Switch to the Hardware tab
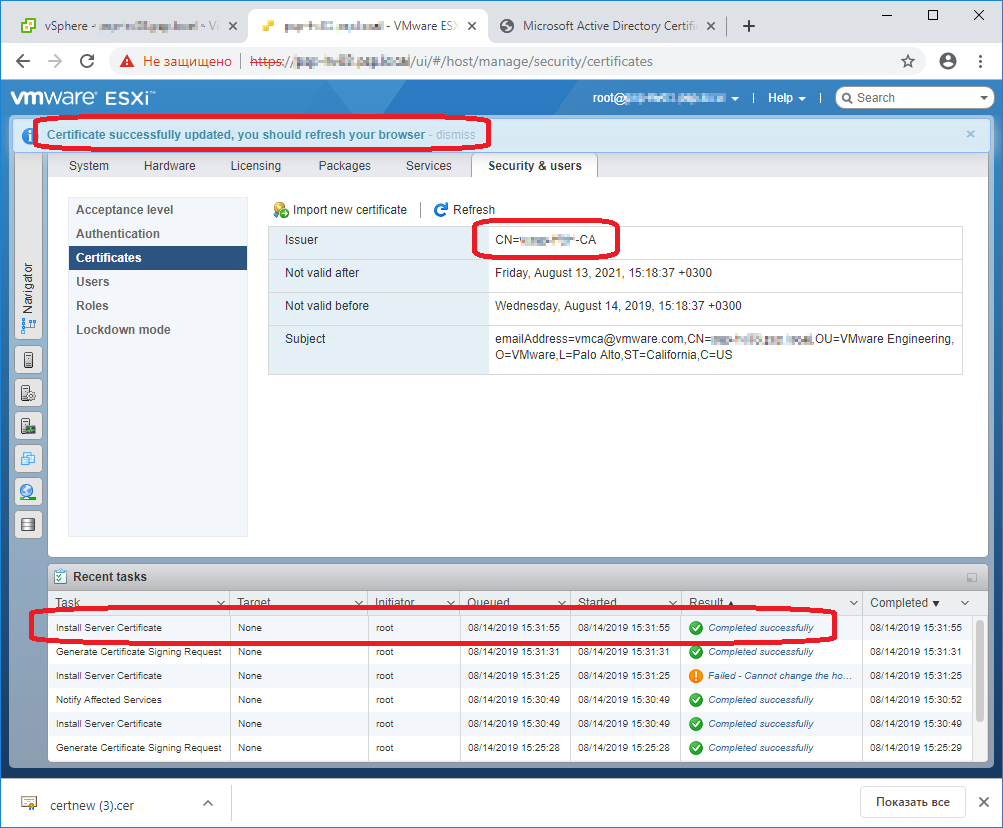Screen dimensions: 1003x828 click(x=170, y=166)
